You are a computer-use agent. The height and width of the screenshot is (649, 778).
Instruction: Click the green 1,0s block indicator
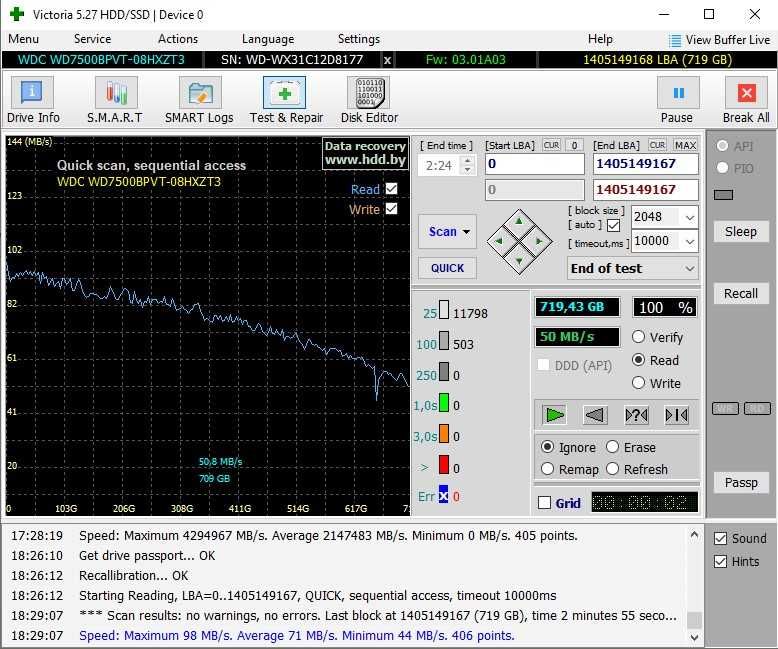(444, 403)
